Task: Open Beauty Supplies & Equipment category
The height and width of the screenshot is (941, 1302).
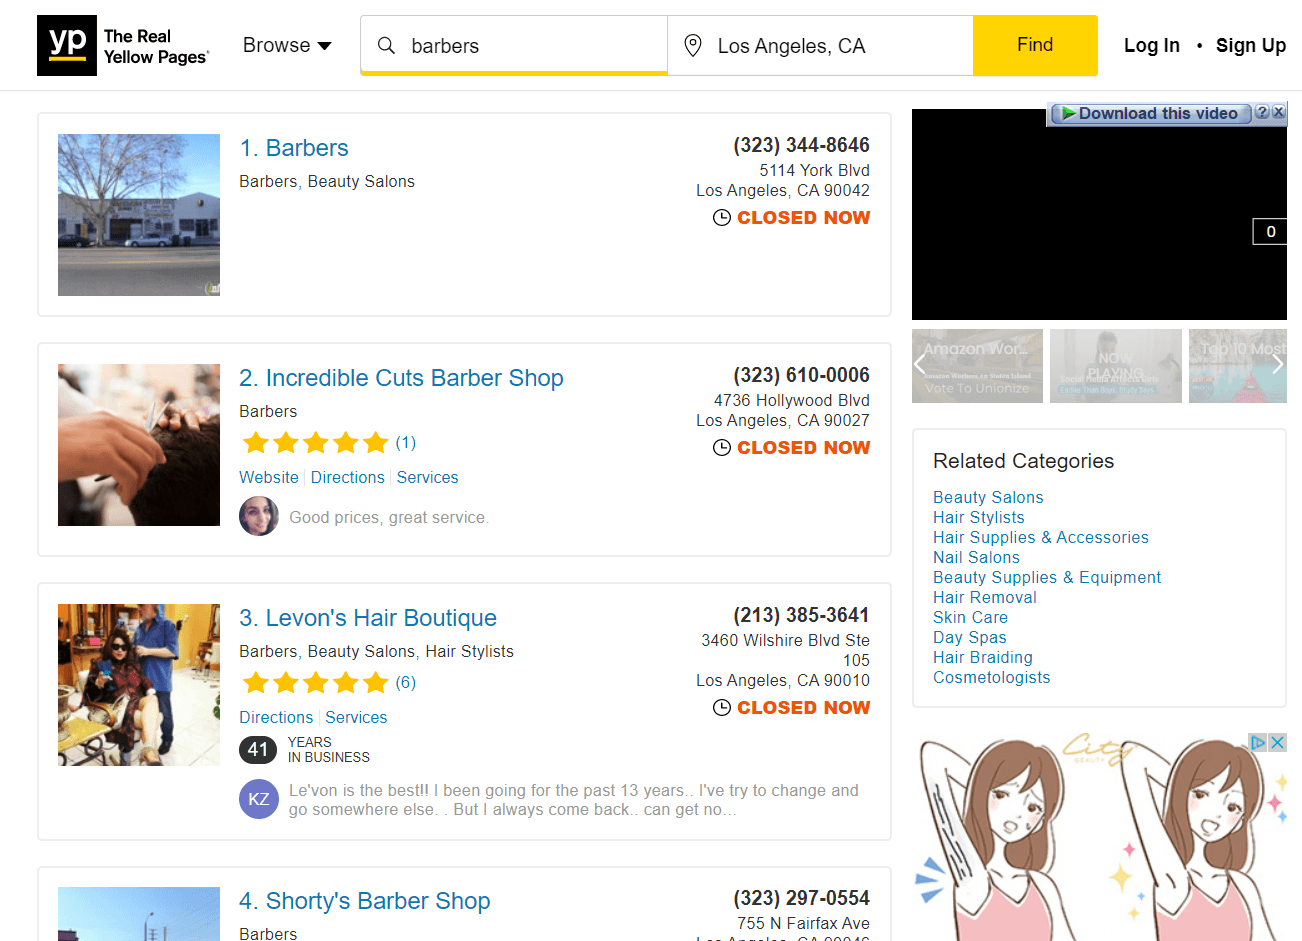Action: tap(1047, 577)
